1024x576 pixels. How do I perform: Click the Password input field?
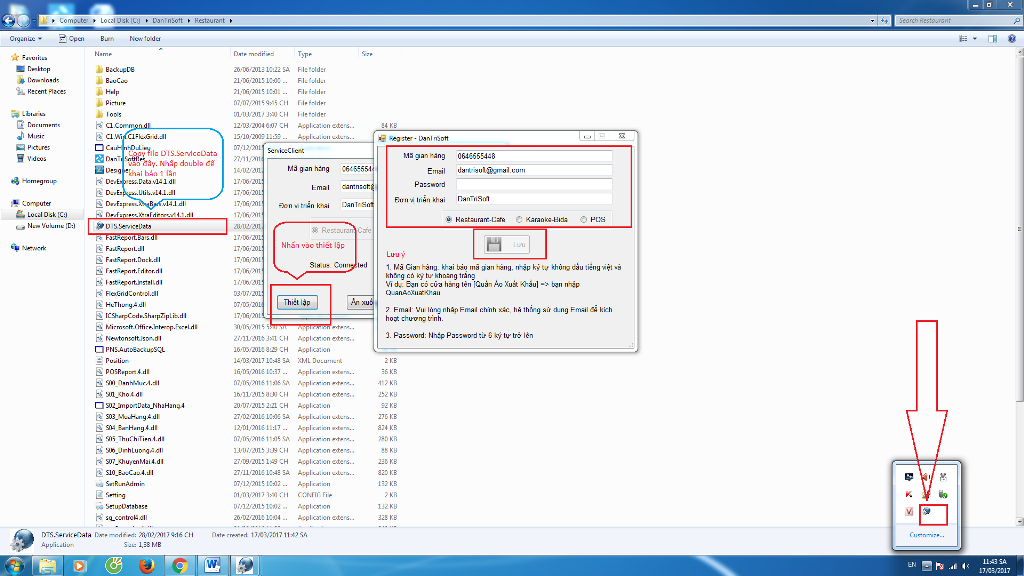(x=534, y=185)
